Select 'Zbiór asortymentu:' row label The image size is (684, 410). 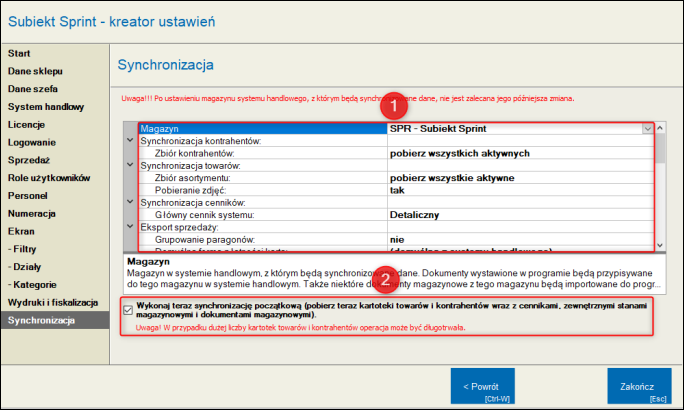coord(192,178)
